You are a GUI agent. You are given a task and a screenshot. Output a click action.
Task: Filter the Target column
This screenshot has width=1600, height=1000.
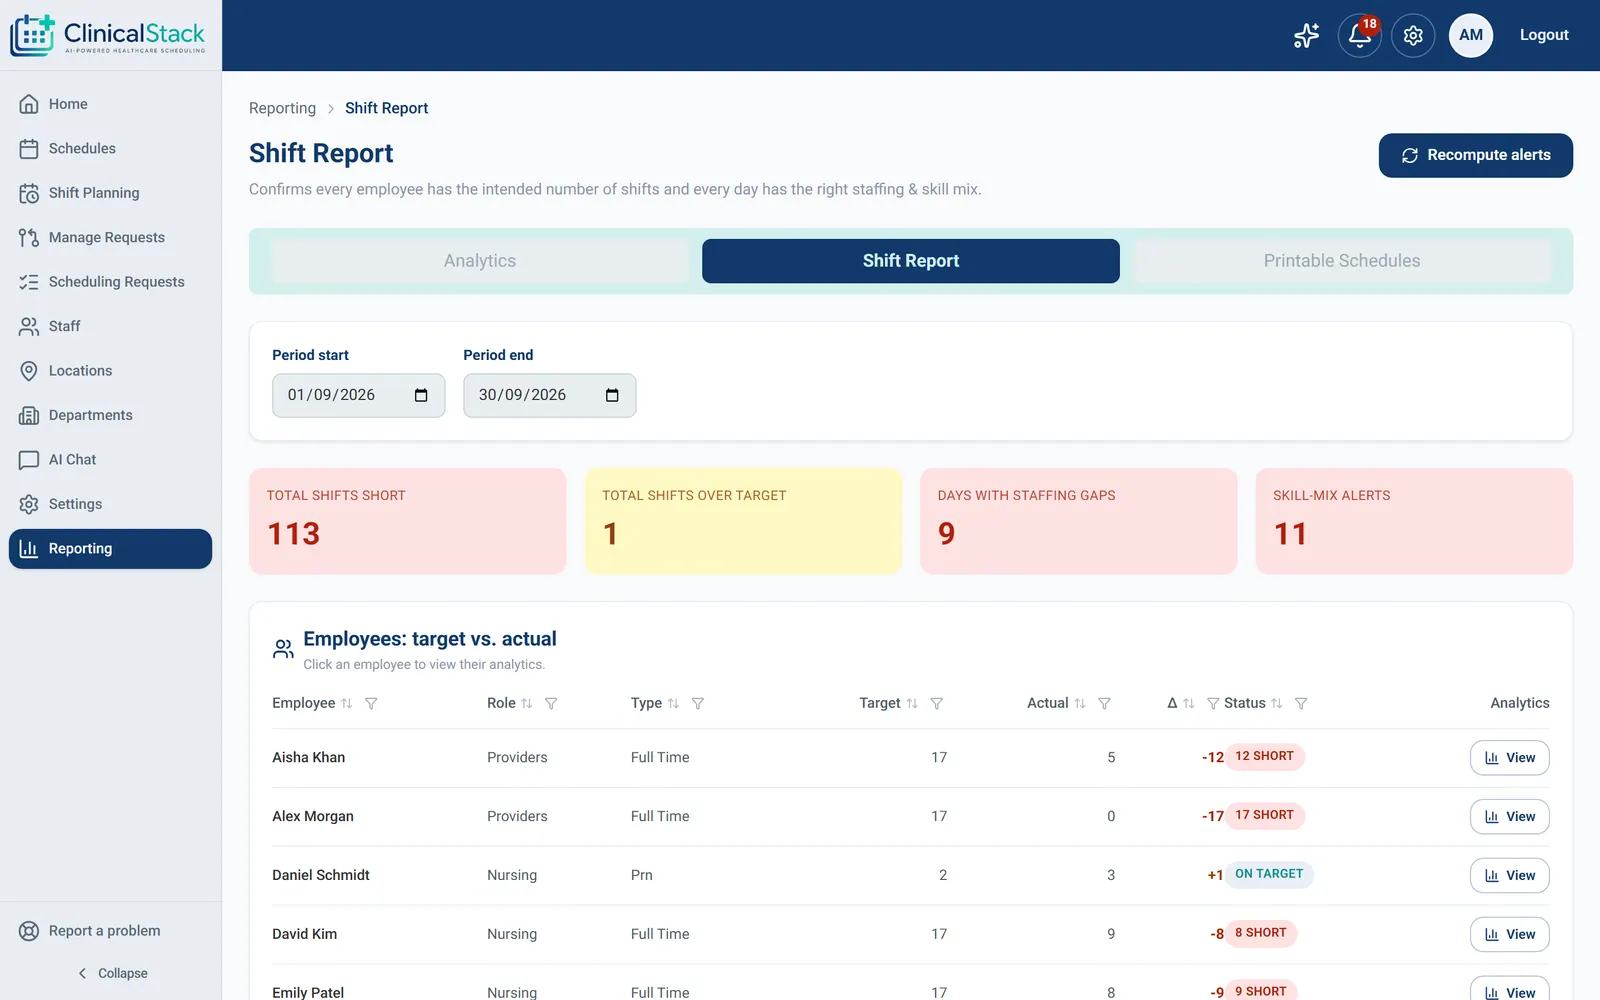click(937, 704)
